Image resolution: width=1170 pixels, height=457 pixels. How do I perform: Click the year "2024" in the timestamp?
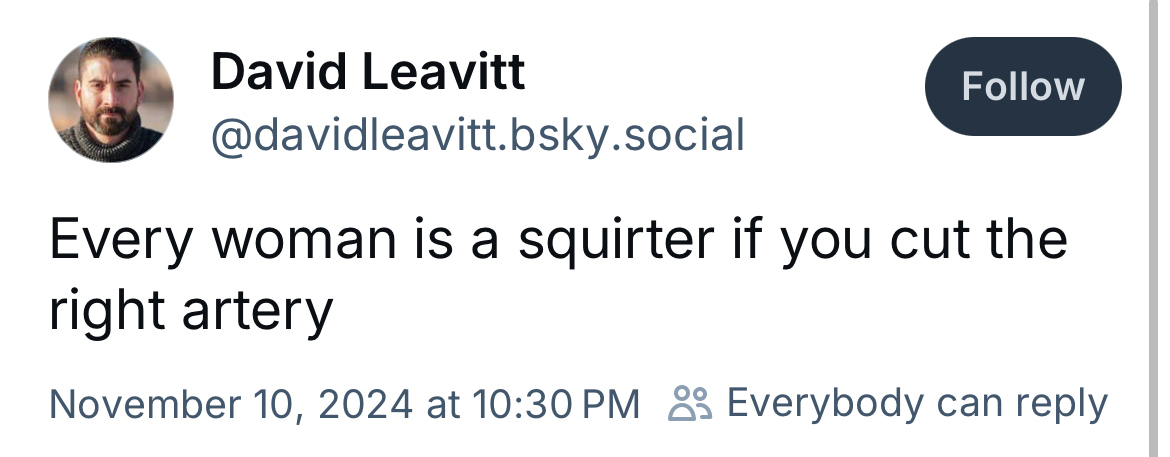coord(366,405)
